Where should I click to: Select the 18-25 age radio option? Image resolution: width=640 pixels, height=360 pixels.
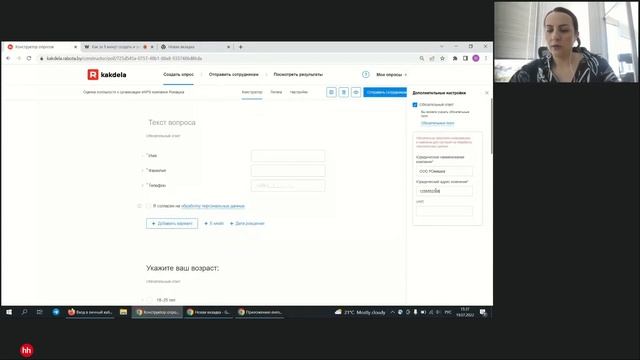click(149, 300)
